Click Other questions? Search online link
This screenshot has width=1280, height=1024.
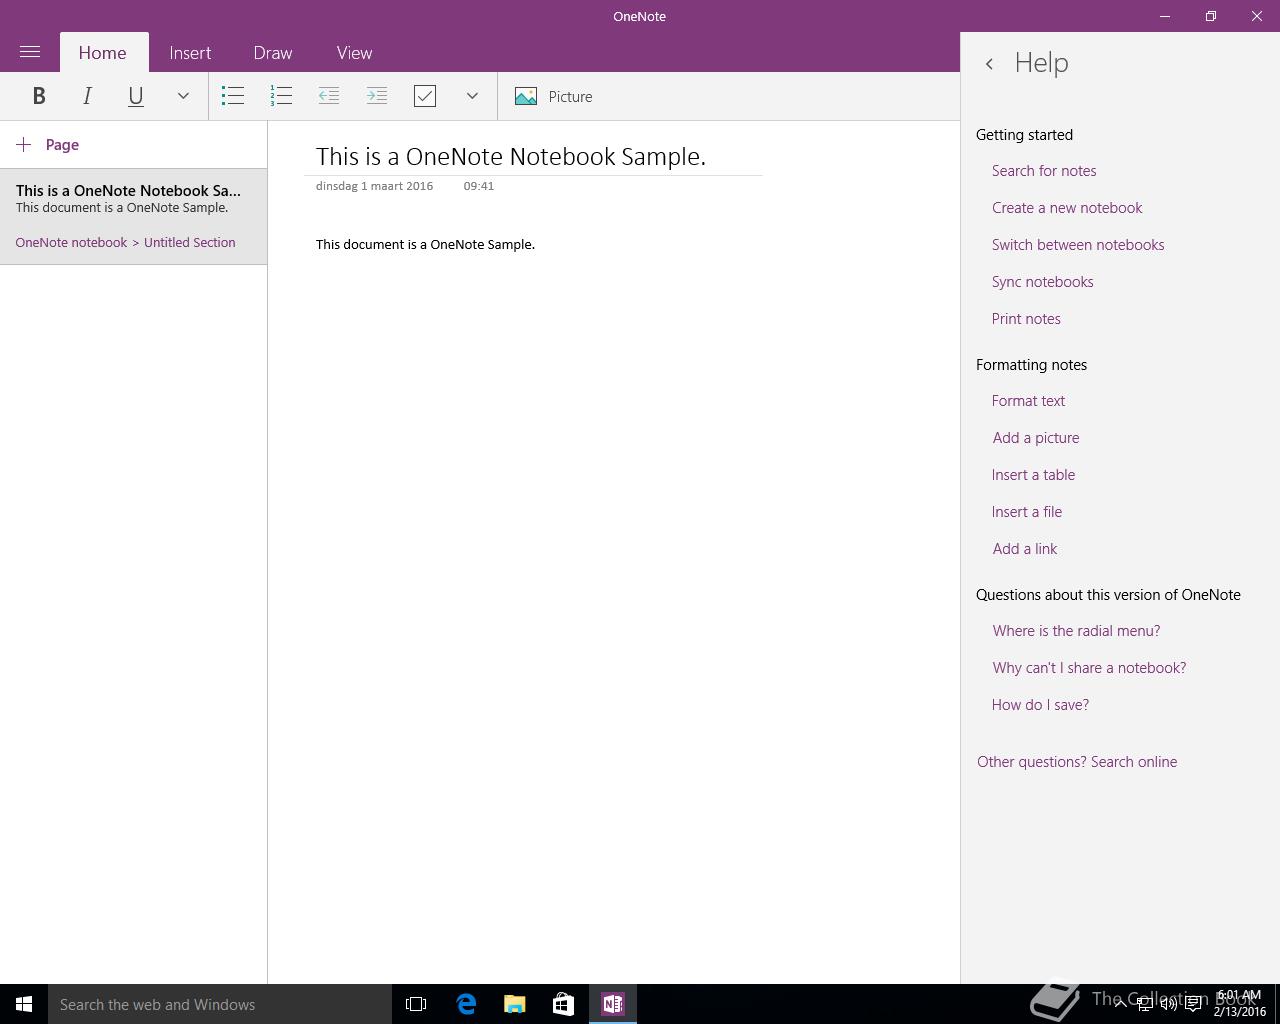[1077, 762]
